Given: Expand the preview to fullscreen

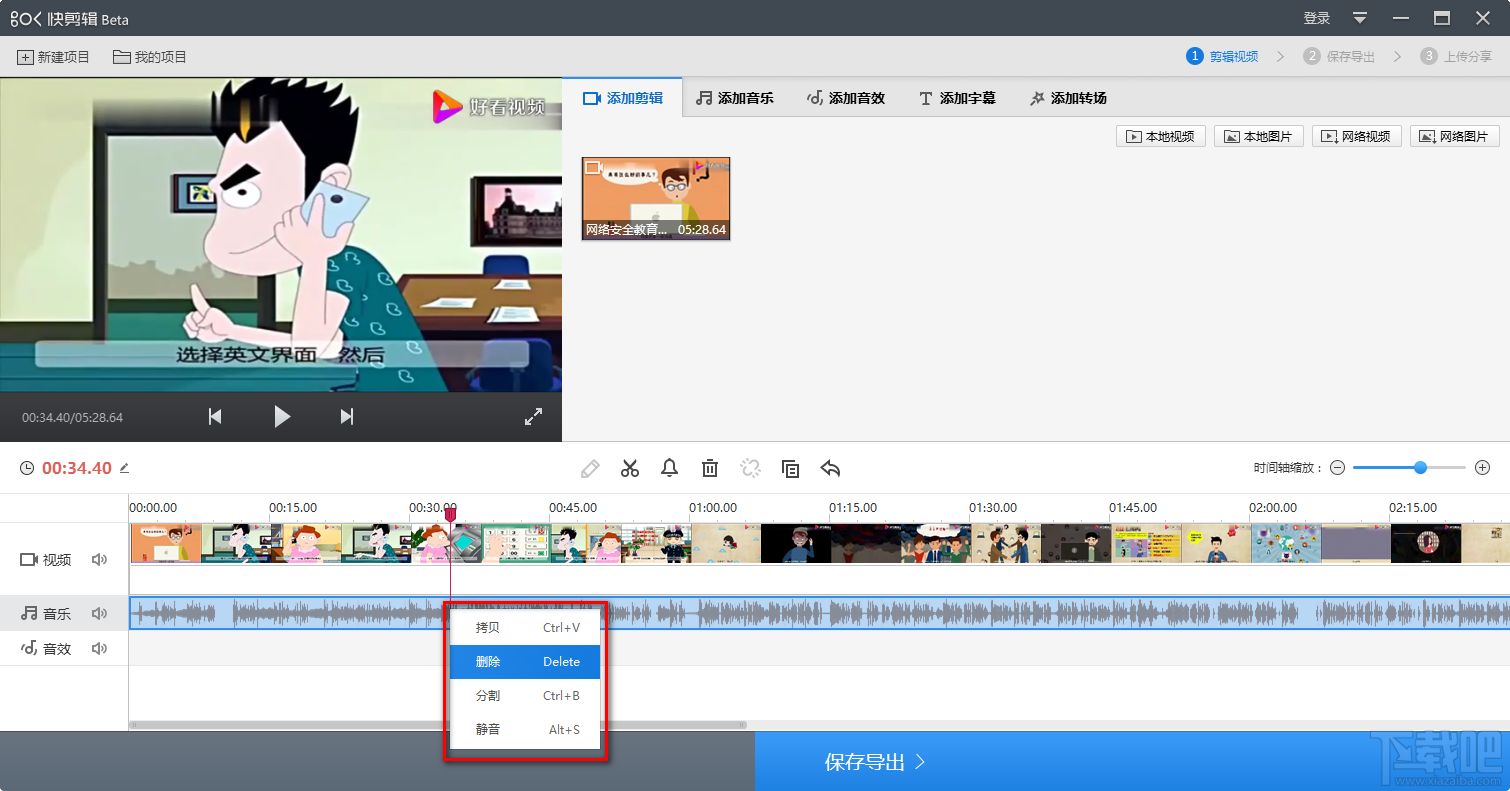Looking at the screenshot, I should click(533, 417).
